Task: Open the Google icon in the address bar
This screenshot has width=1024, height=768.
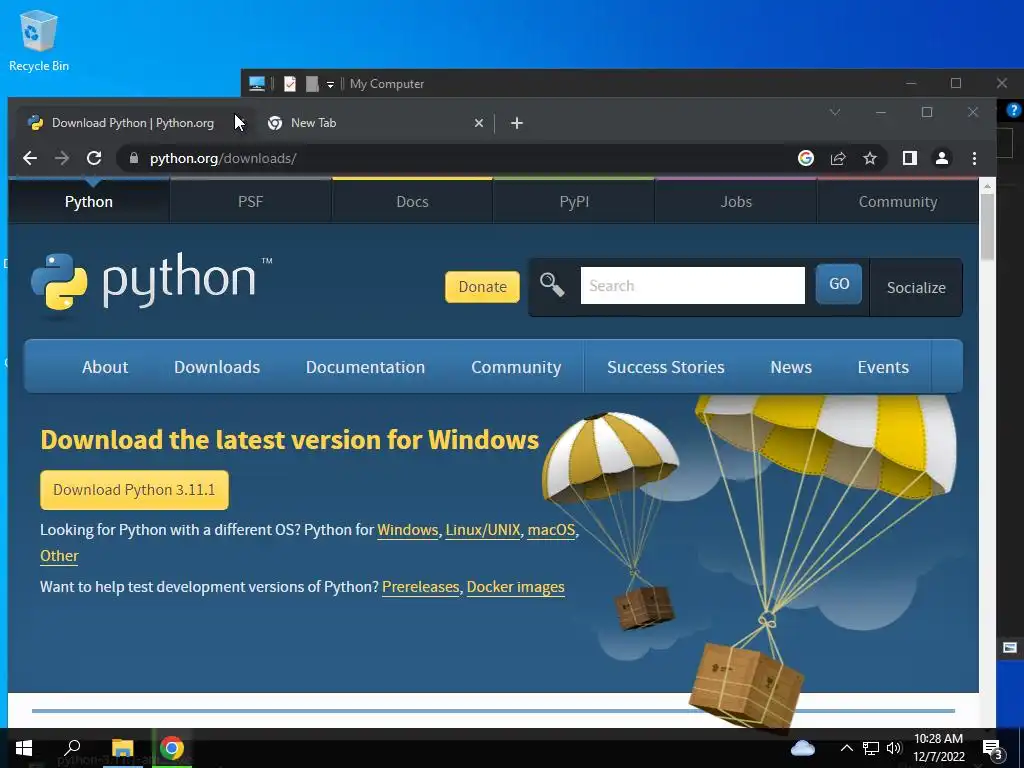Action: coord(806,158)
